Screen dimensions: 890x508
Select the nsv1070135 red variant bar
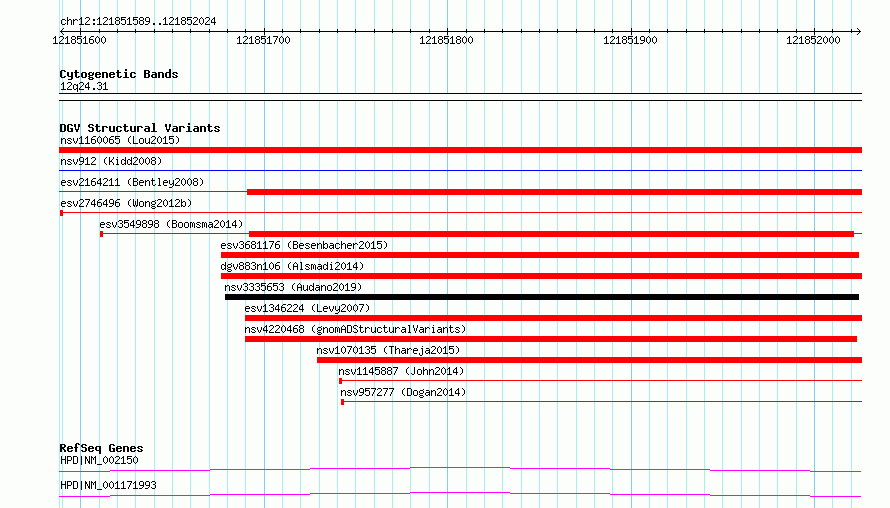[589, 360]
